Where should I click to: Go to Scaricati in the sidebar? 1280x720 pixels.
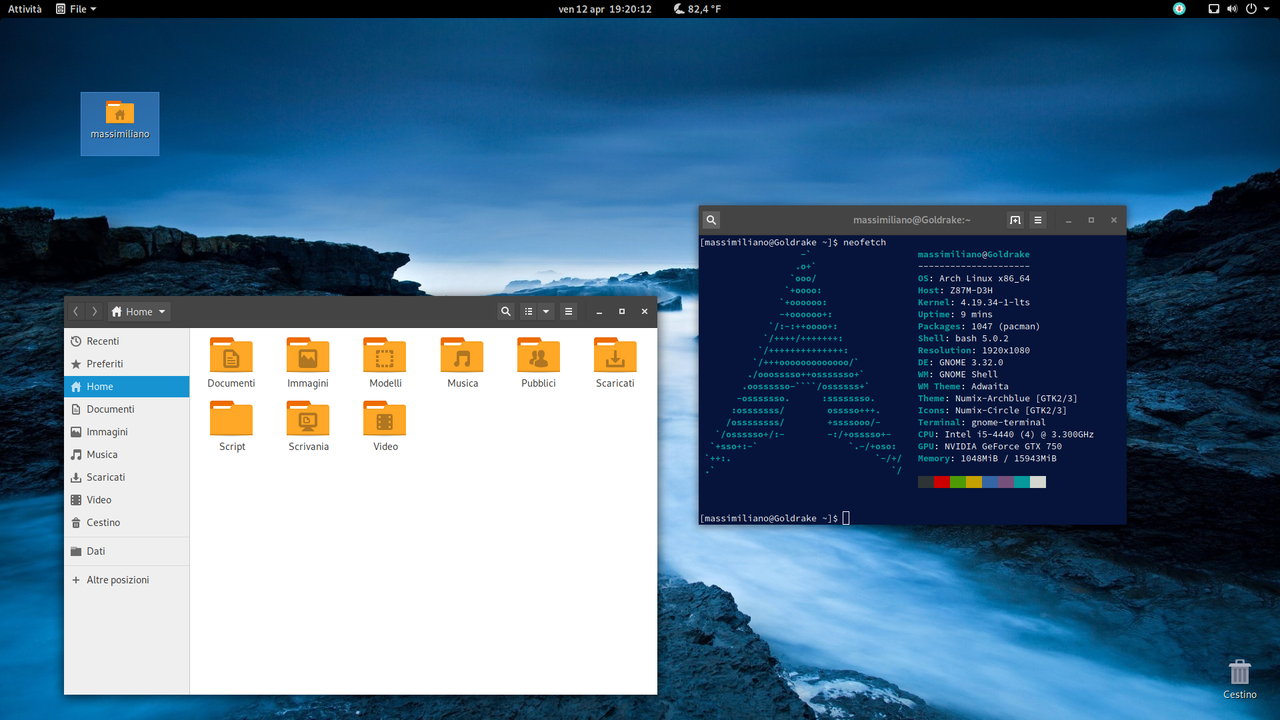127,477
